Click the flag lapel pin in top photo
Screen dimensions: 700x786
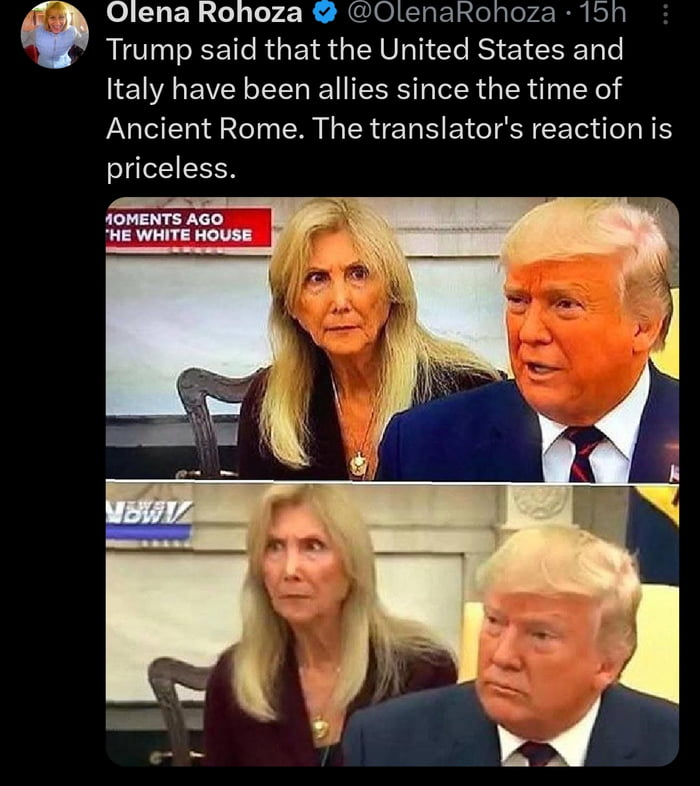click(x=673, y=473)
